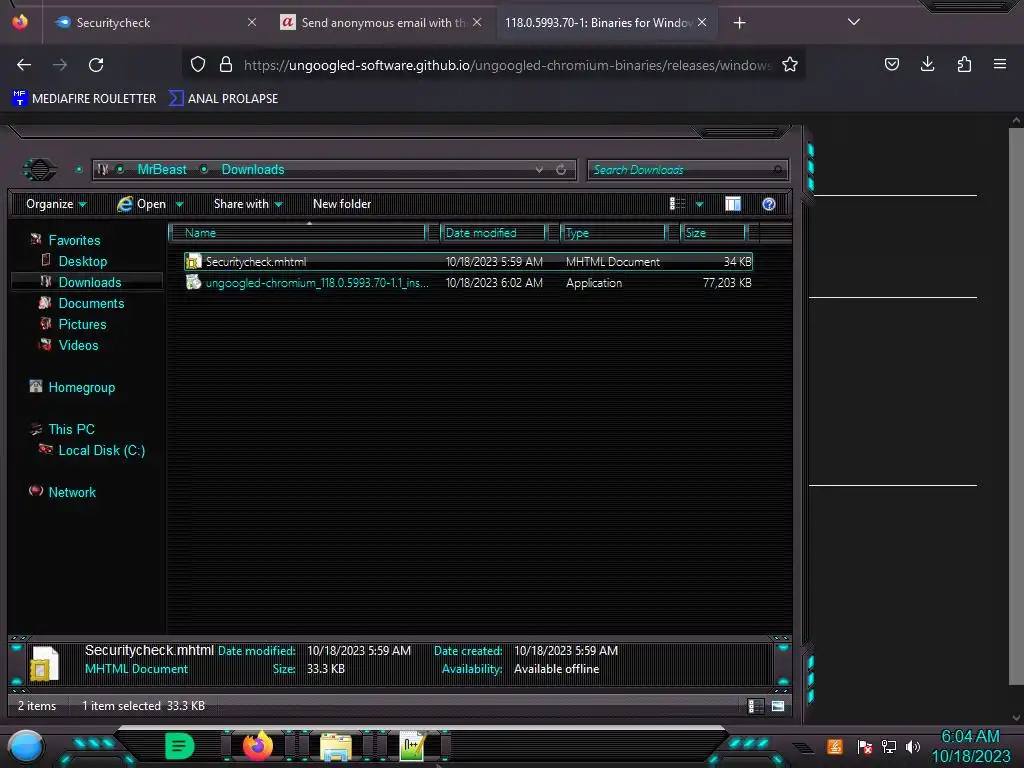Select Downloads in the address breadcrumb
The width and height of the screenshot is (1024, 768).
(x=253, y=170)
